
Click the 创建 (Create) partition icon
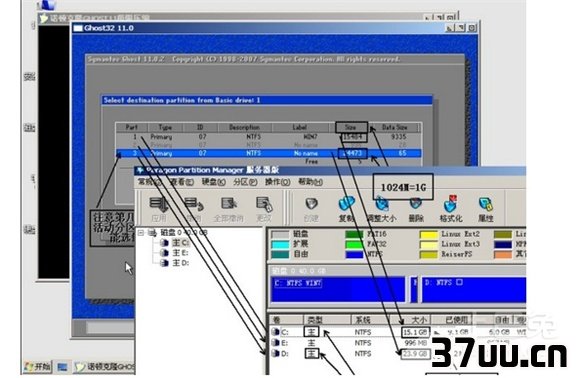click(x=311, y=209)
